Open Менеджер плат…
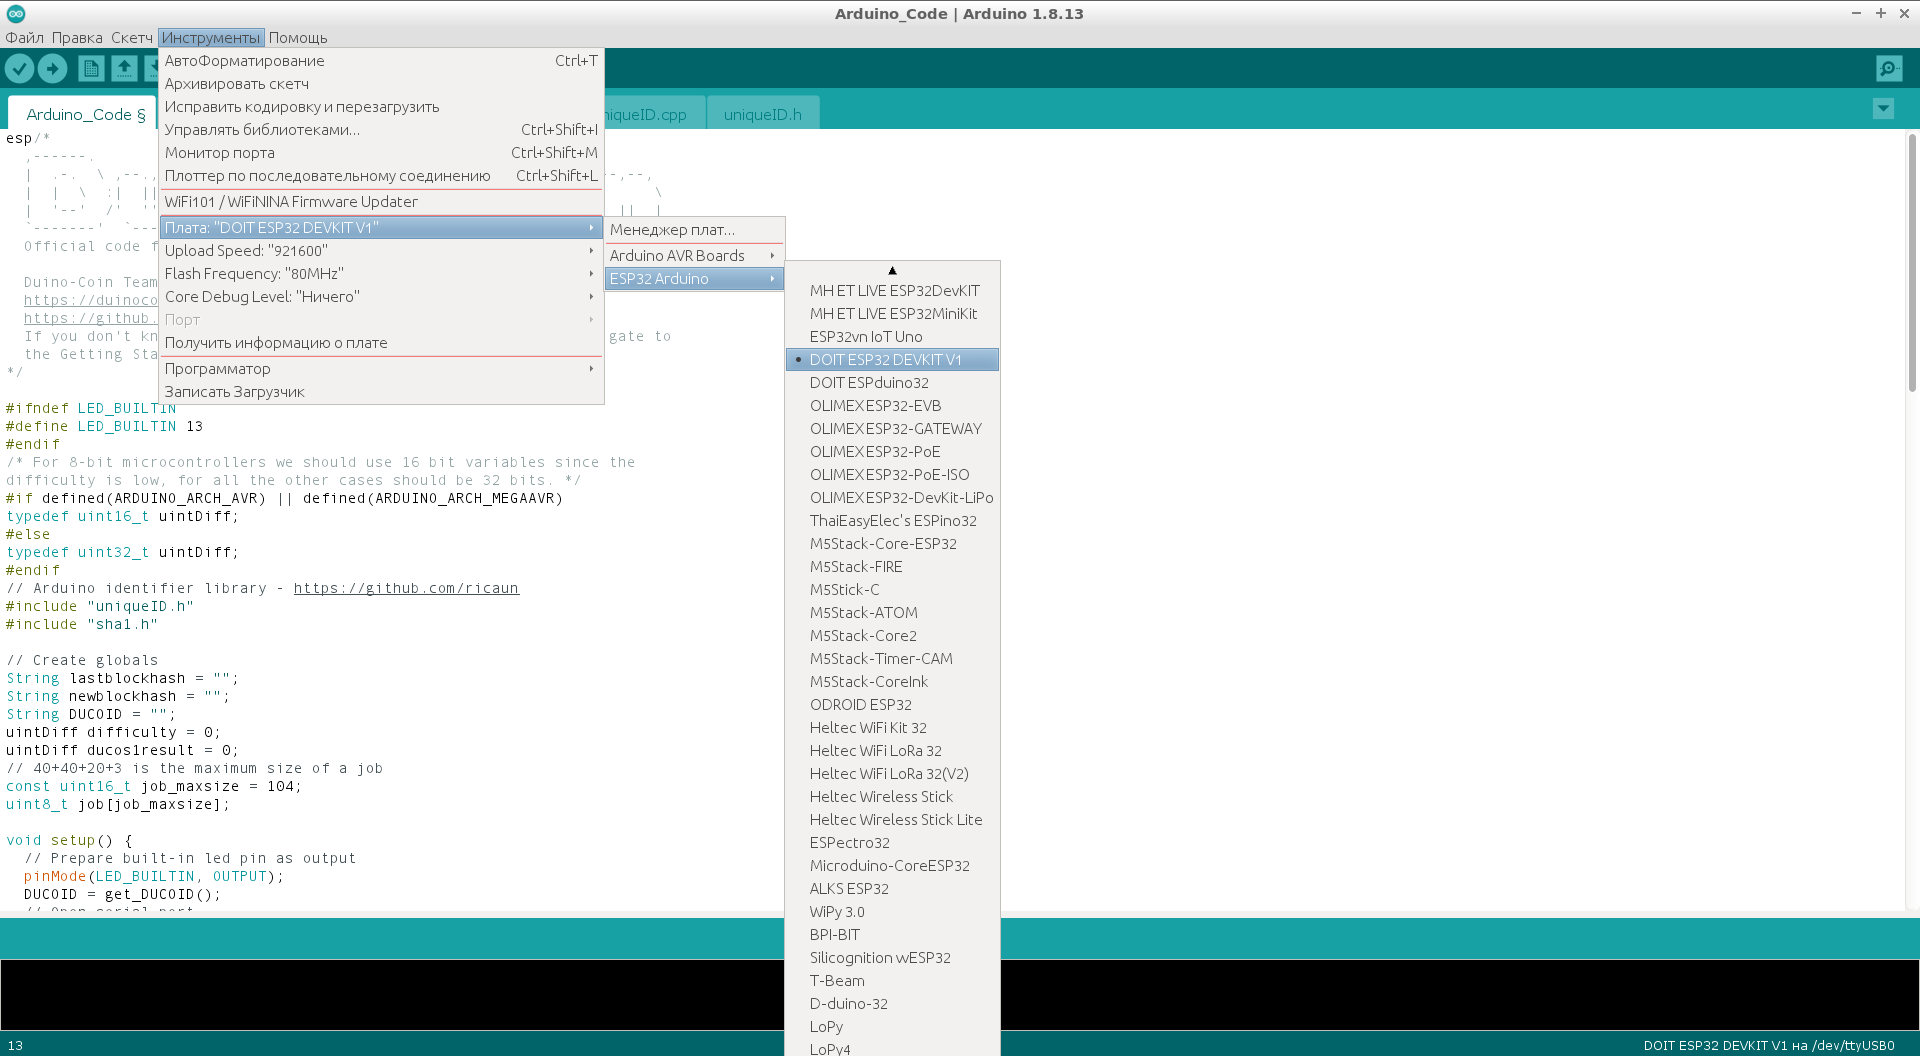1920x1056 pixels. 694,229
